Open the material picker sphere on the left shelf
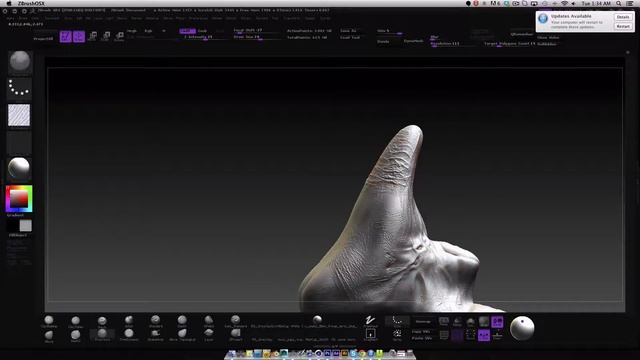Screen dimensions: 640x360 19,168
